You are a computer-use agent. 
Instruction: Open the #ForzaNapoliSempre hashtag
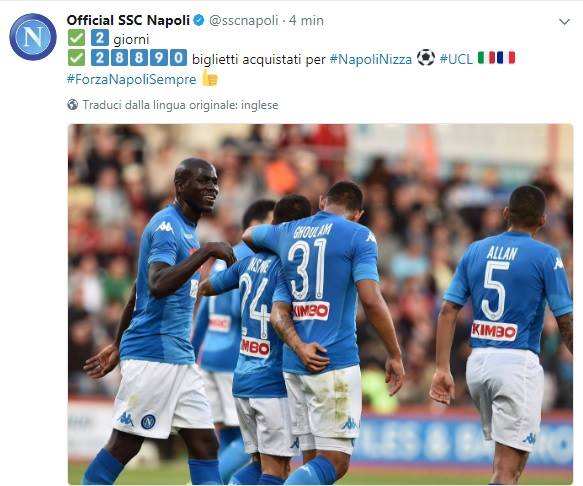pos(132,79)
